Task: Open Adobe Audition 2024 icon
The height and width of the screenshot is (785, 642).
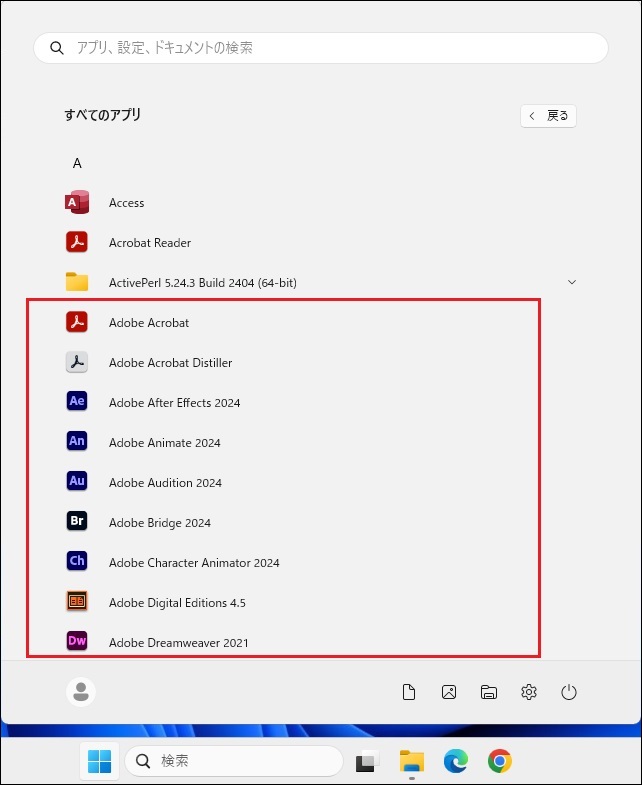Action: tap(77, 482)
